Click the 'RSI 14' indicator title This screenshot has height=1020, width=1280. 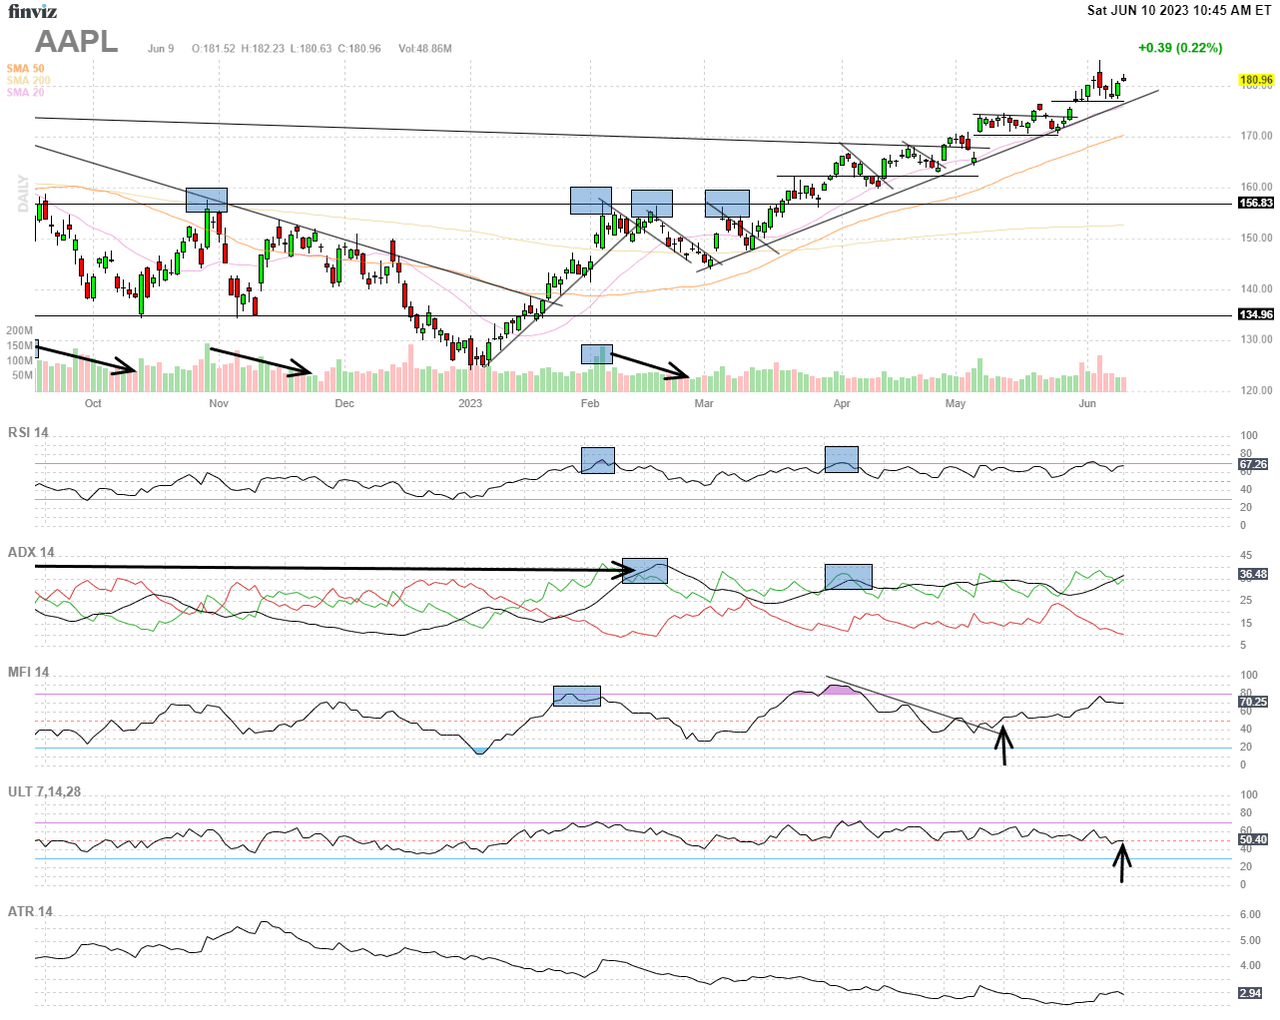pyautogui.click(x=28, y=432)
